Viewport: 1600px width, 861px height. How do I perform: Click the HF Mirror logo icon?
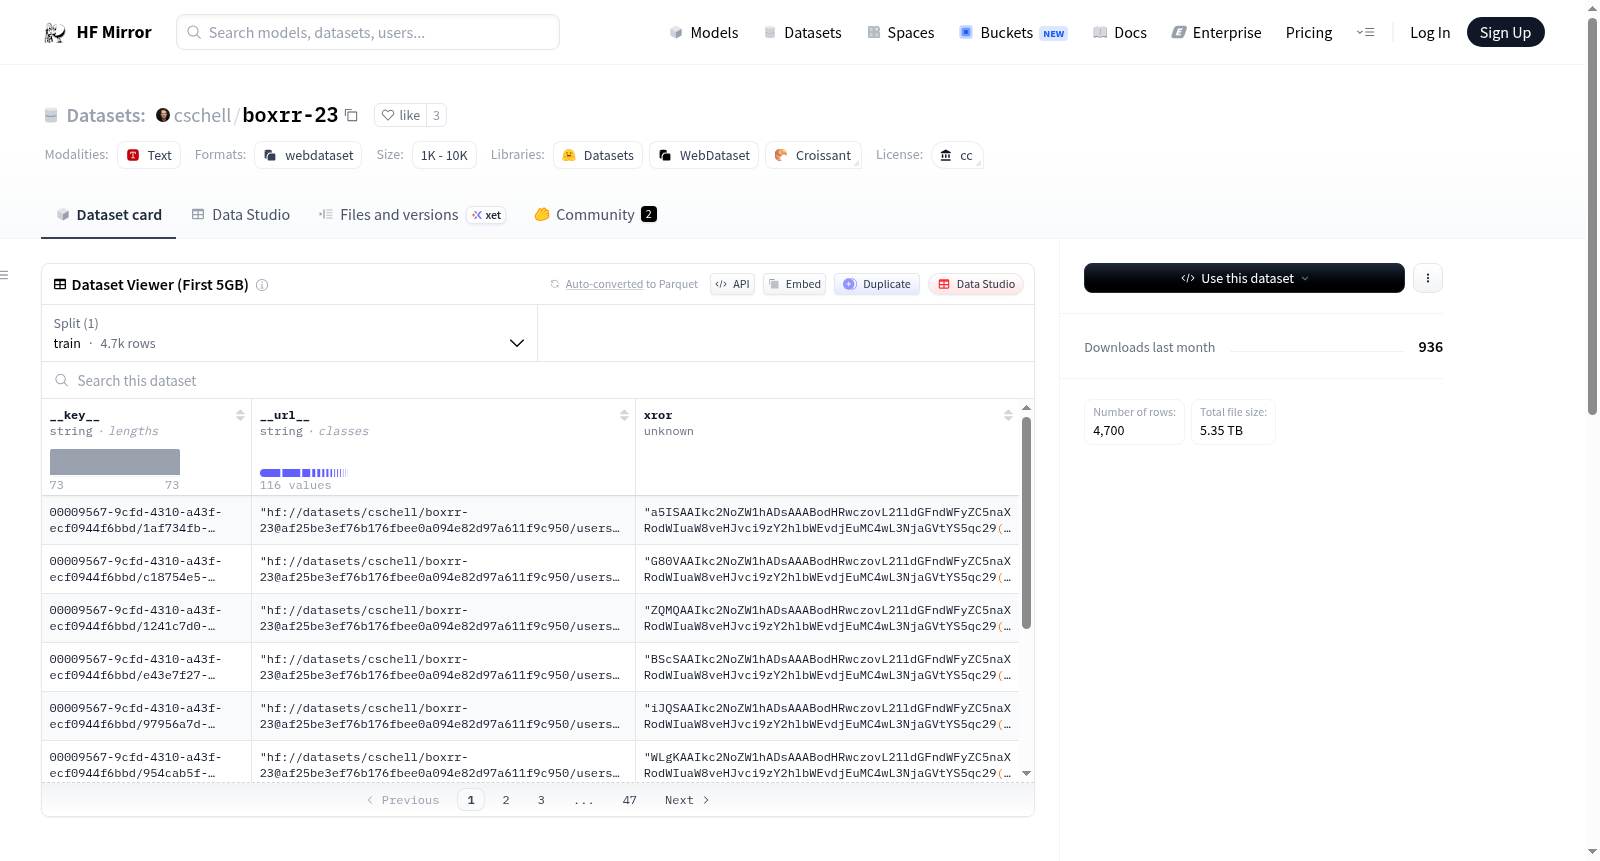55,33
